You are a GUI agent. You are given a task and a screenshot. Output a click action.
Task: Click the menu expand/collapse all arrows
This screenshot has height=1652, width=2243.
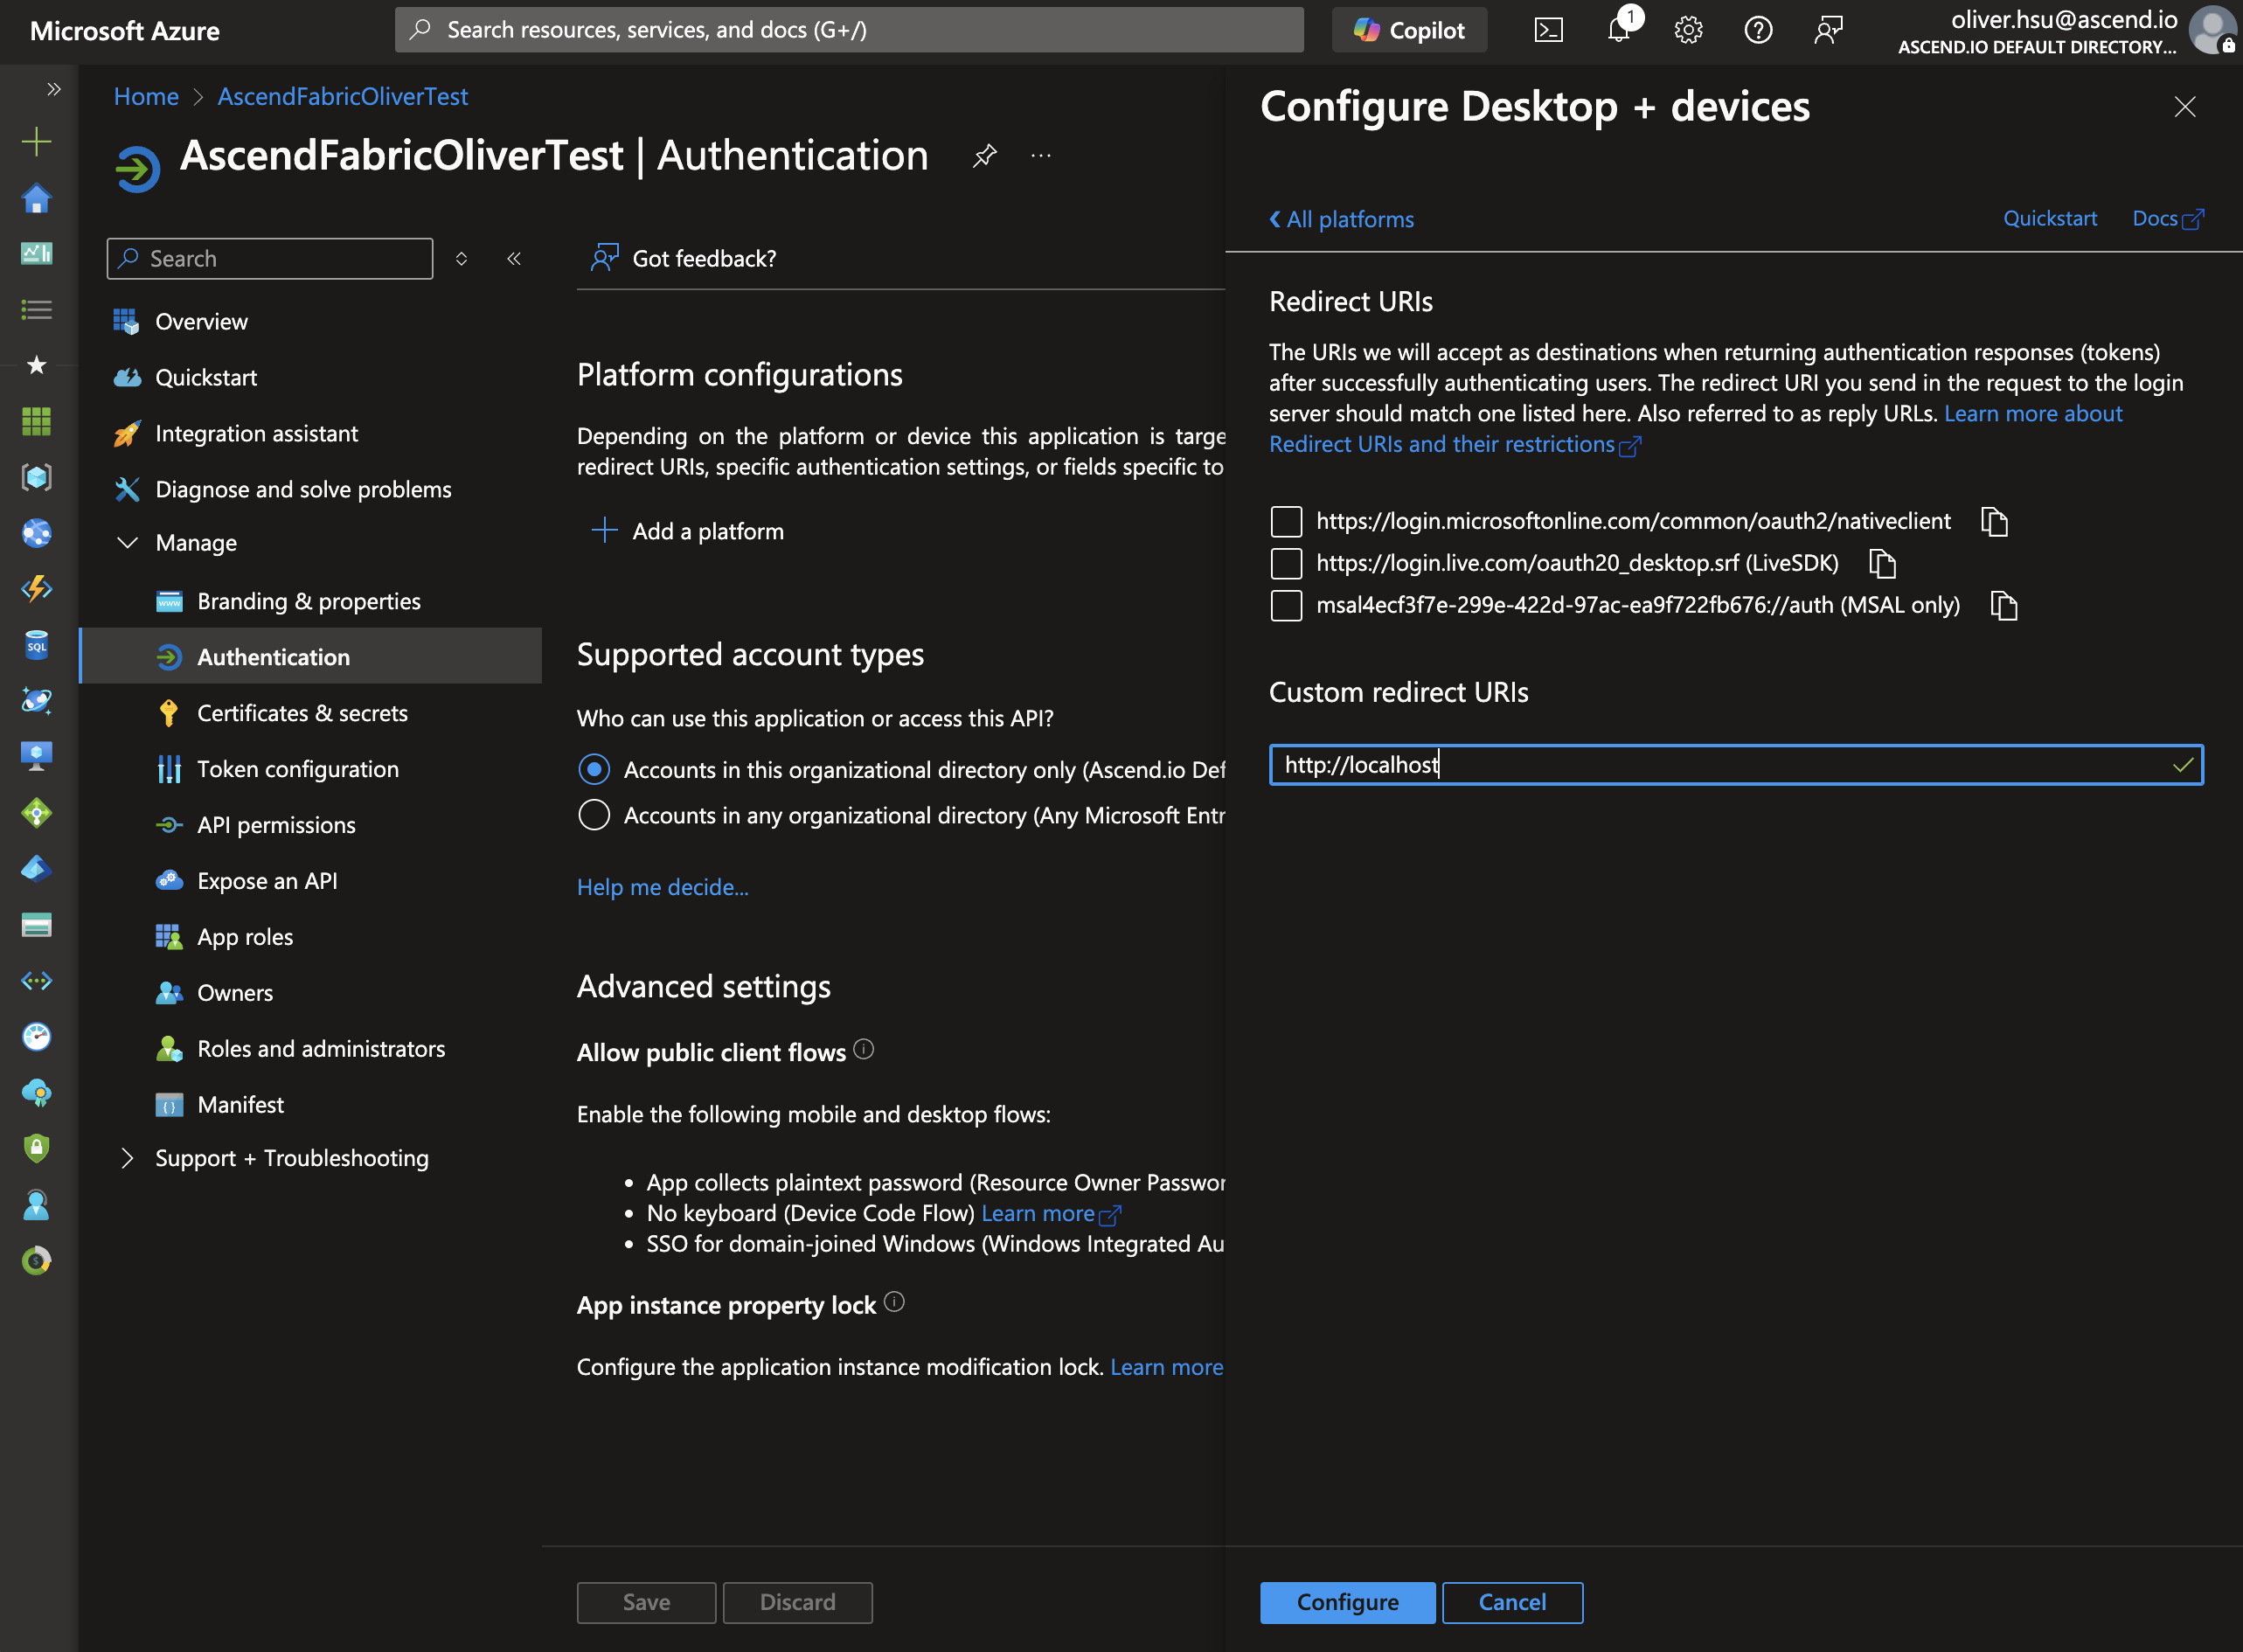coord(461,259)
